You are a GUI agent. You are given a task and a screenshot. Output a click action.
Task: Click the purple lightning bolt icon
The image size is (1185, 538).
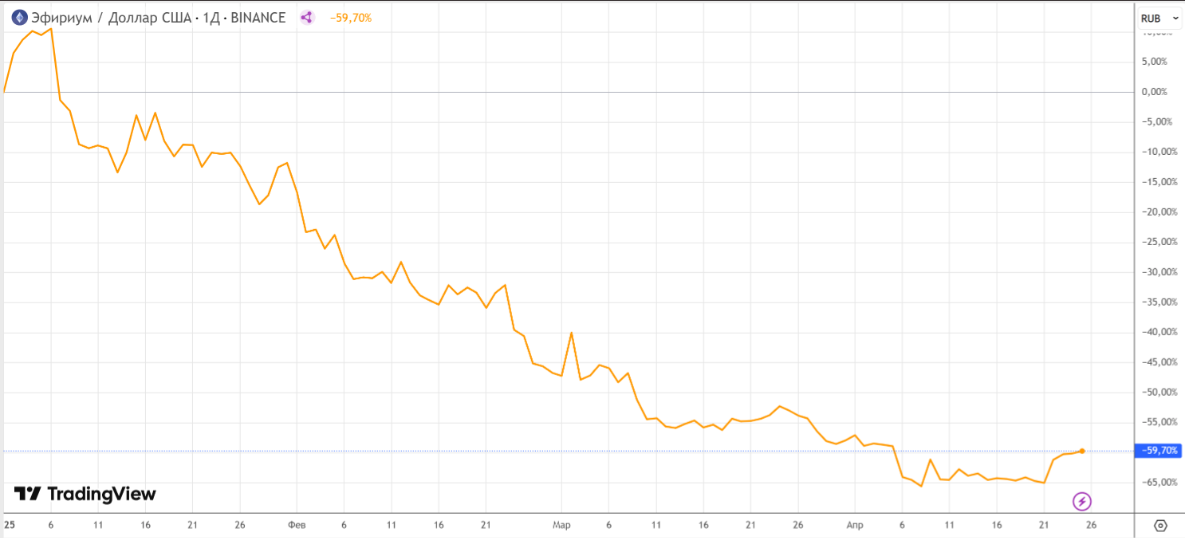point(1082,500)
